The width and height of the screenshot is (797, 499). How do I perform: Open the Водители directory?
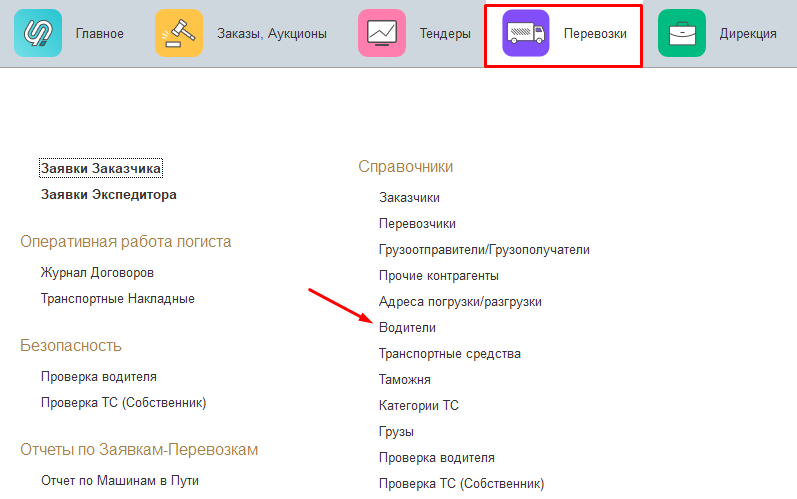407,328
